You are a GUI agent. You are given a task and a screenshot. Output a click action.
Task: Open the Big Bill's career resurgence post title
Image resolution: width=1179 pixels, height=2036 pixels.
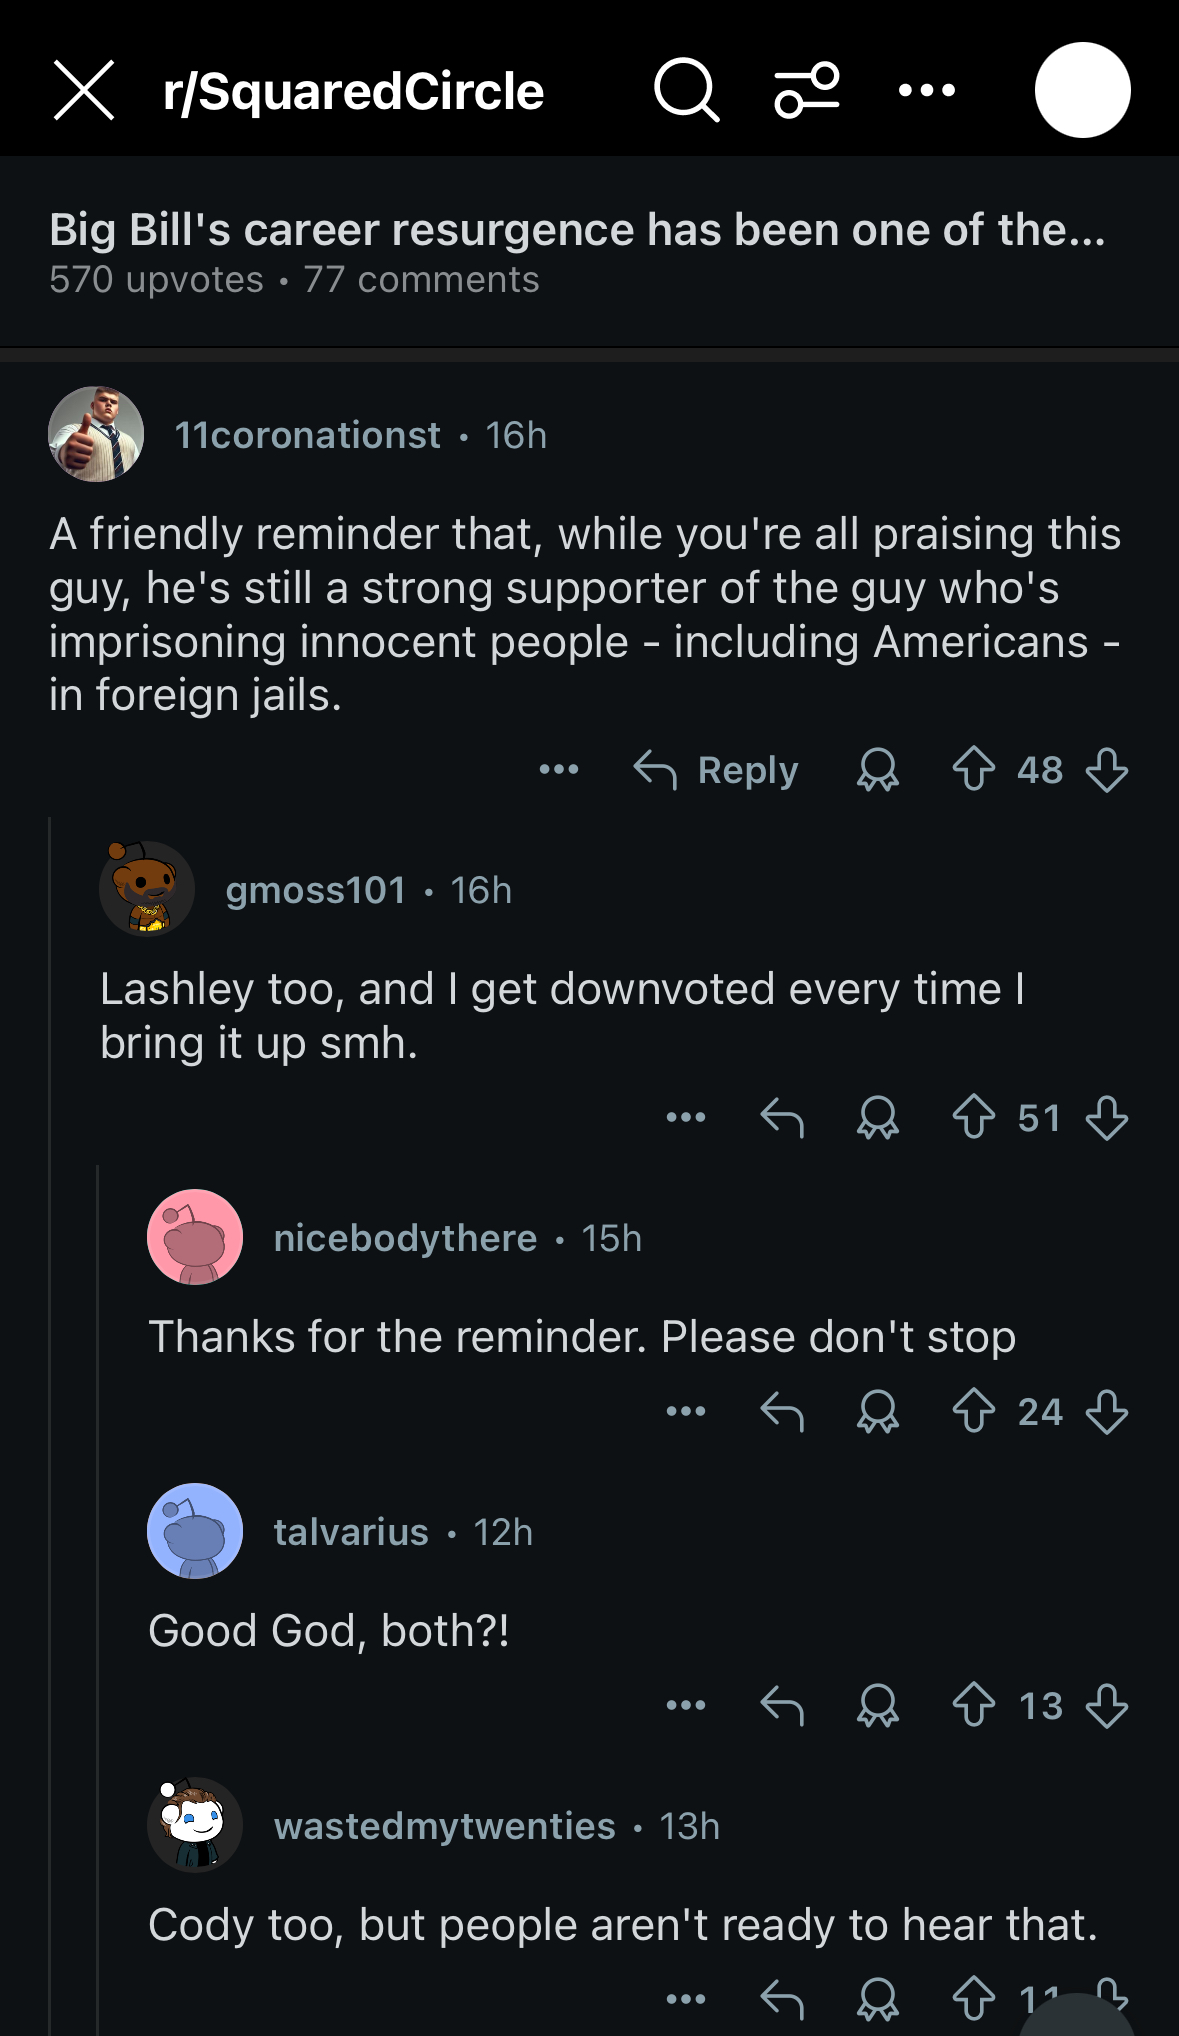tap(577, 230)
